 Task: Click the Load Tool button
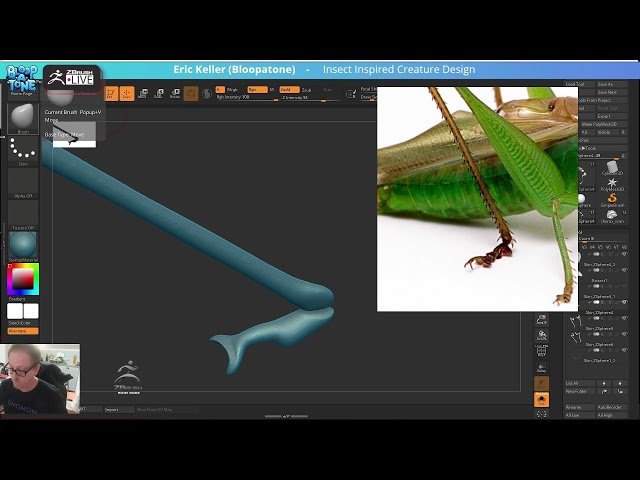pos(580,84)
